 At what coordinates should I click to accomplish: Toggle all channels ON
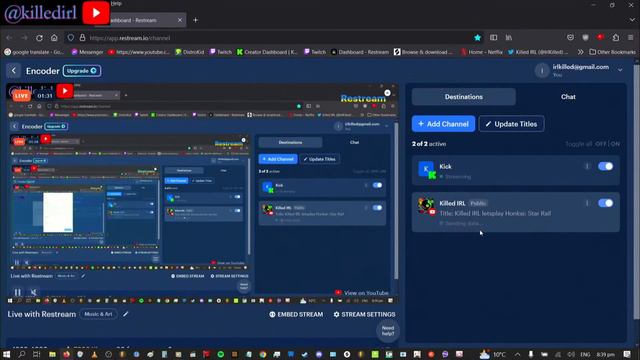point(615,144)
